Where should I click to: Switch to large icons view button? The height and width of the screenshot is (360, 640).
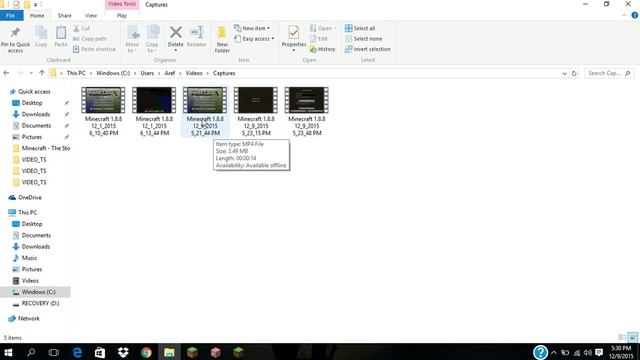(x=633, y=338)
